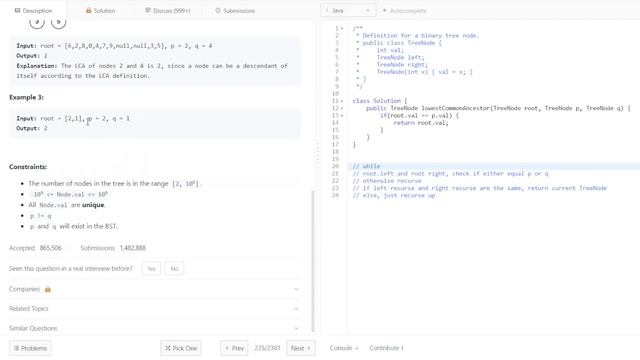Click the '// else, just recurse up' comment
This screenshot has height=360, width=640.
click(393, 196)
